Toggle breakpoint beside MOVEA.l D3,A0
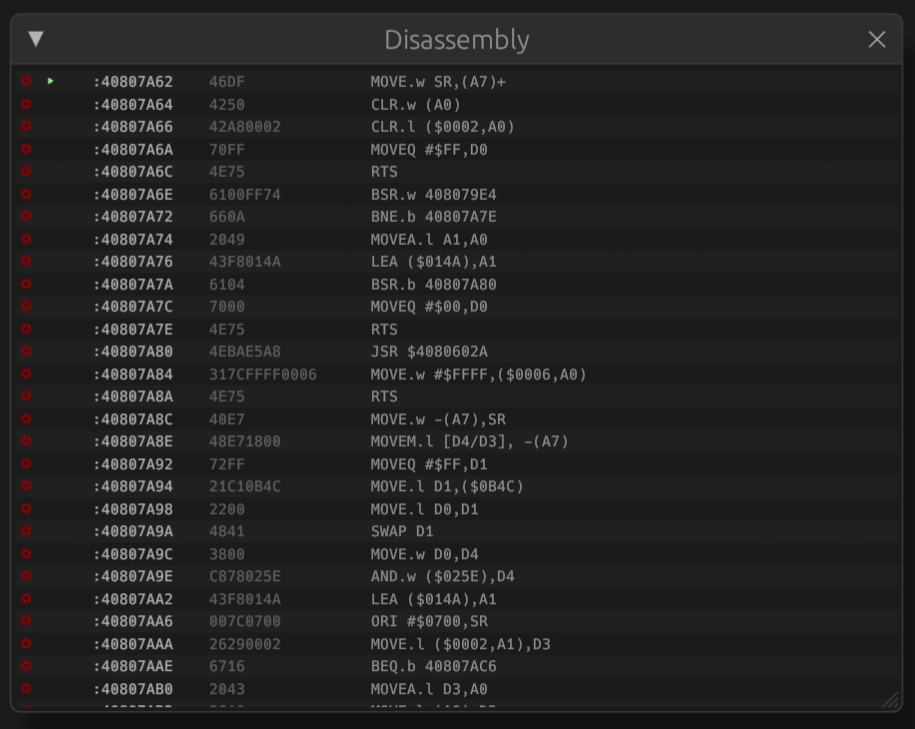Image resolution: width=915 pixels, height=729 pixels. [x=25, y=689]
